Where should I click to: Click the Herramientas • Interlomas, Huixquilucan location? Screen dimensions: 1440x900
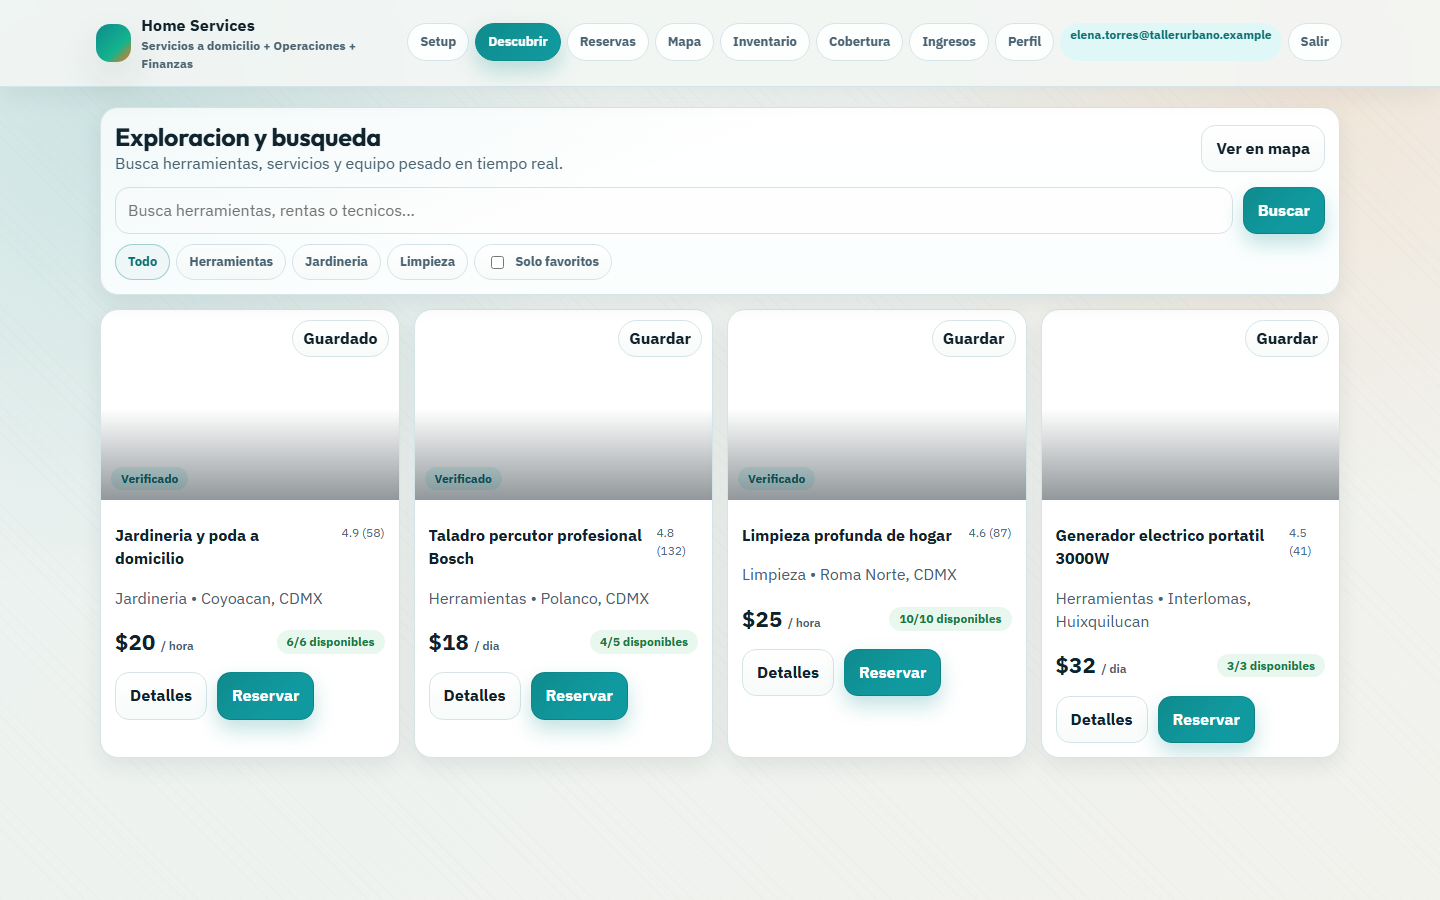pos(1153,610)
